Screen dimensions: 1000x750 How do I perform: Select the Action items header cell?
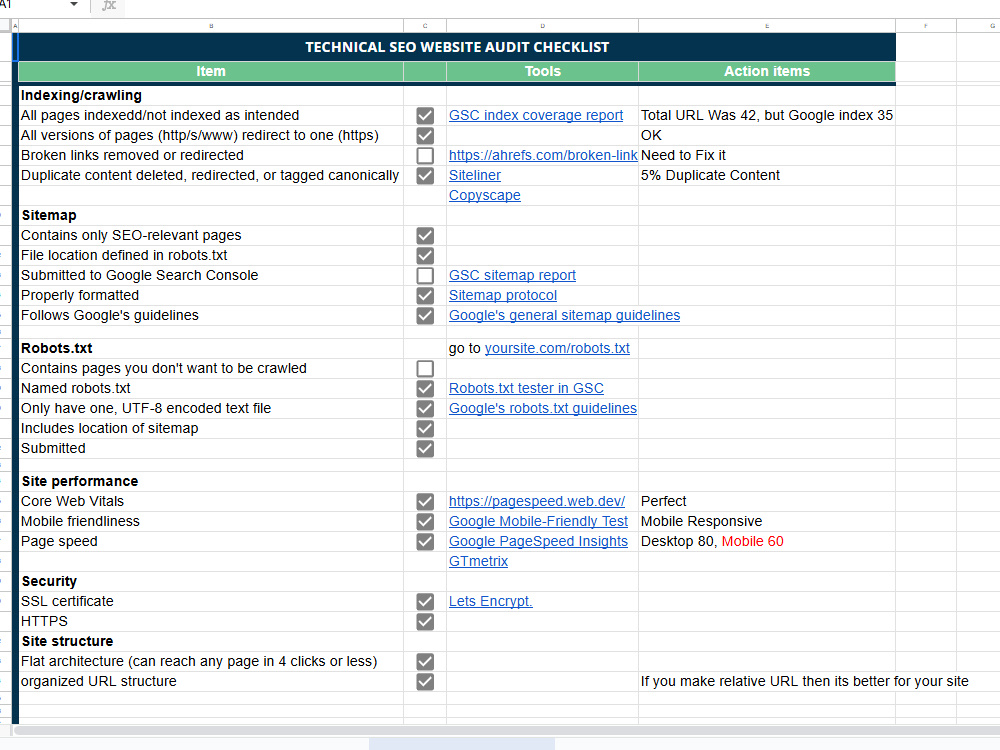(767, 71)
